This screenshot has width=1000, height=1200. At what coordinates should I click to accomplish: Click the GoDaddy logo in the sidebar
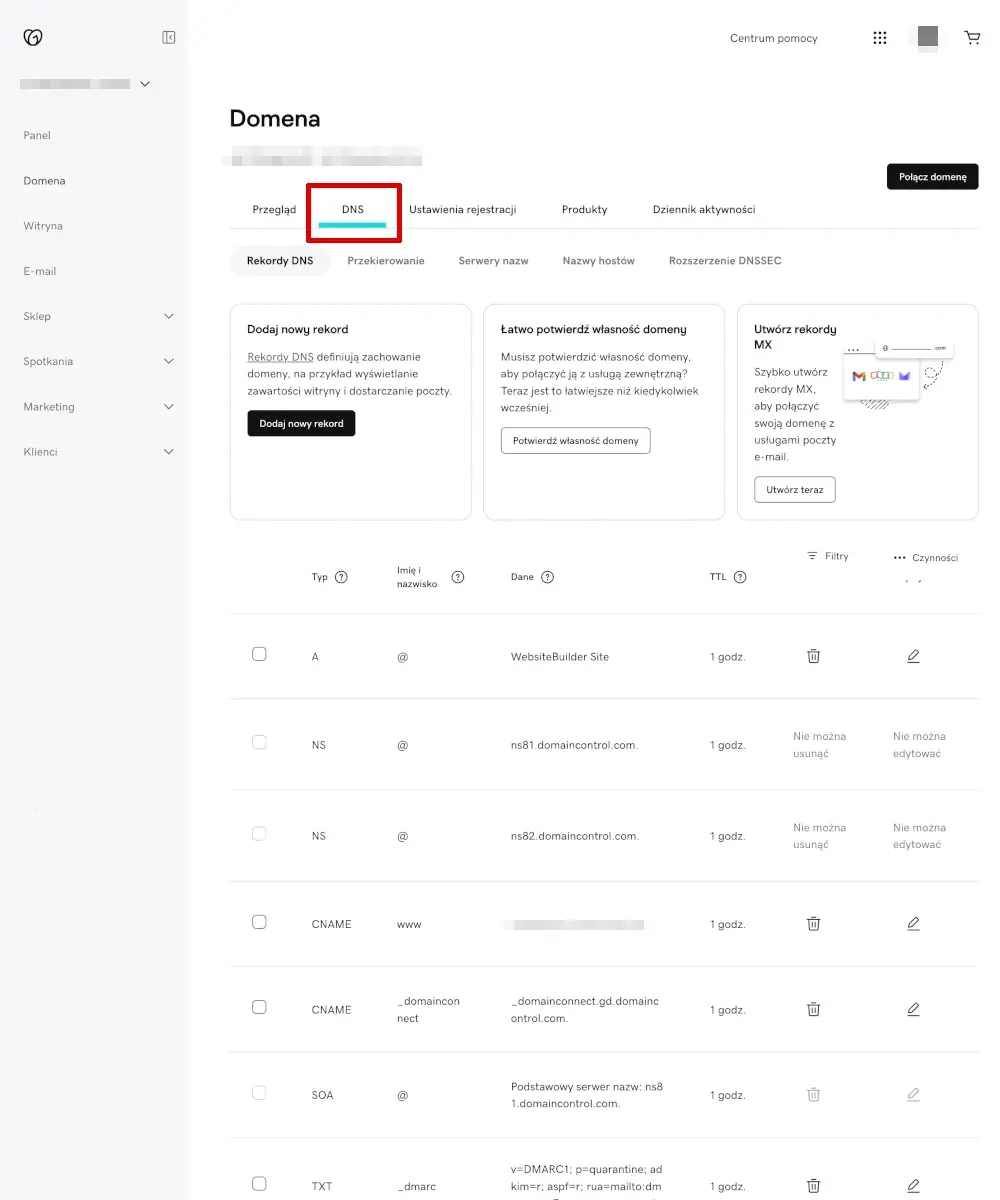32,37
